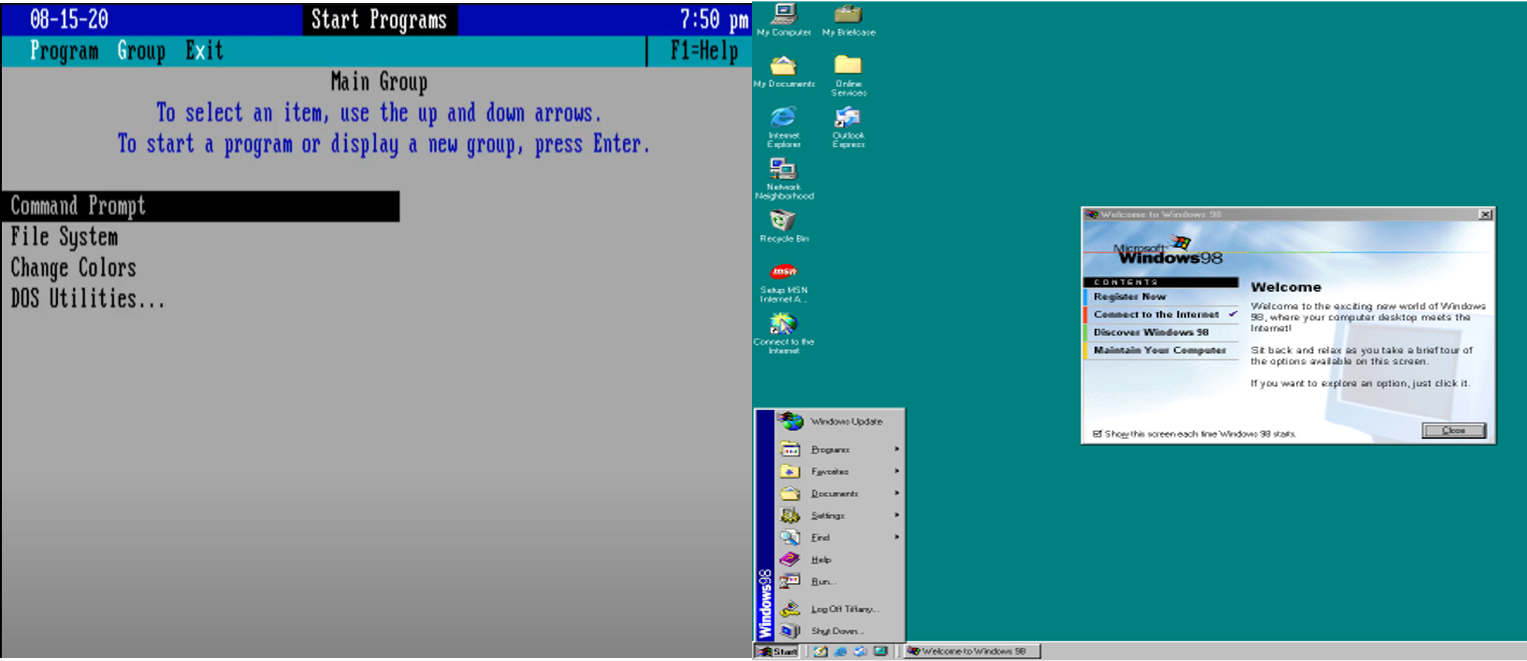
Task: Select File System in the Main Group list
Action: coord(200,237)
